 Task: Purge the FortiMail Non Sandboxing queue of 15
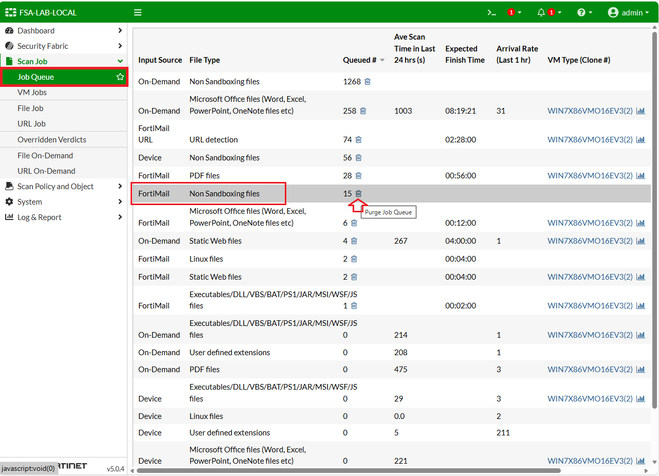coord(358,193)
